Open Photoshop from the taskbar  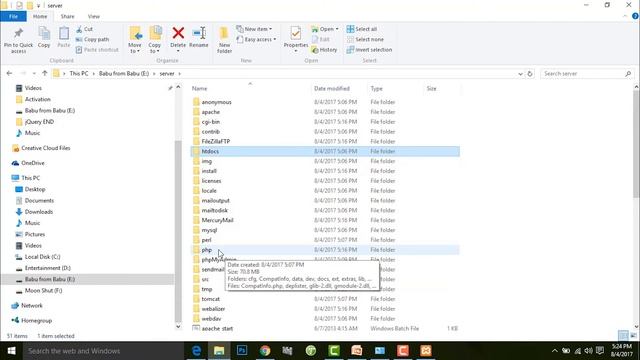(x=242, y=351)
